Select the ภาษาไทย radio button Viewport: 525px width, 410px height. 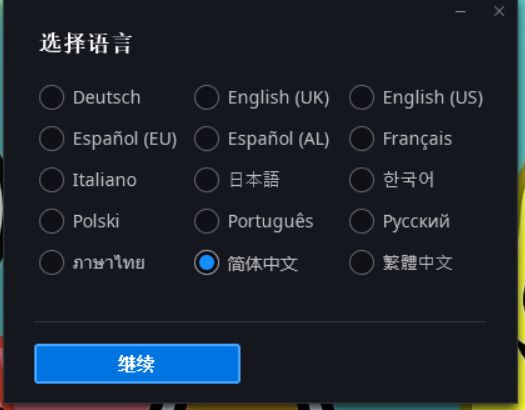pos(52,262)
